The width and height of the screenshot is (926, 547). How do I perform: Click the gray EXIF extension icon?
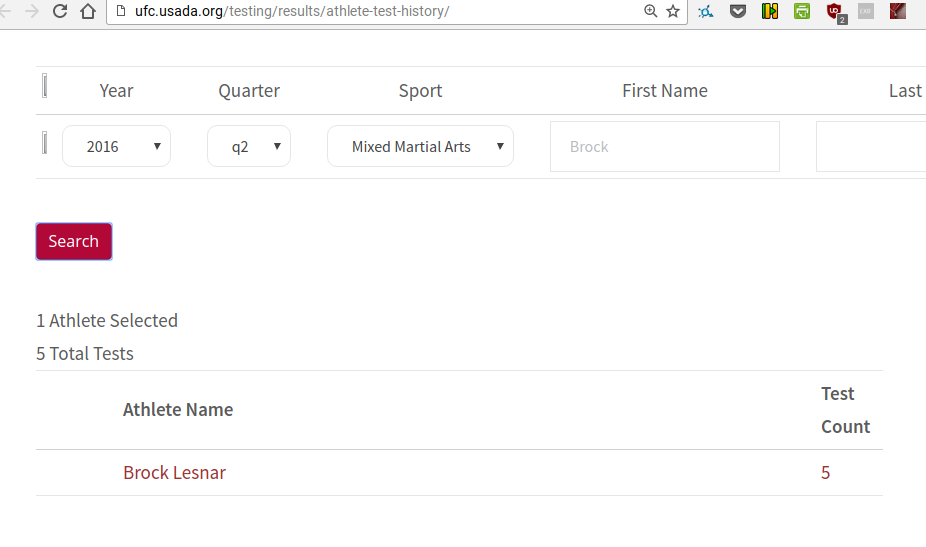tap(866, 11)
